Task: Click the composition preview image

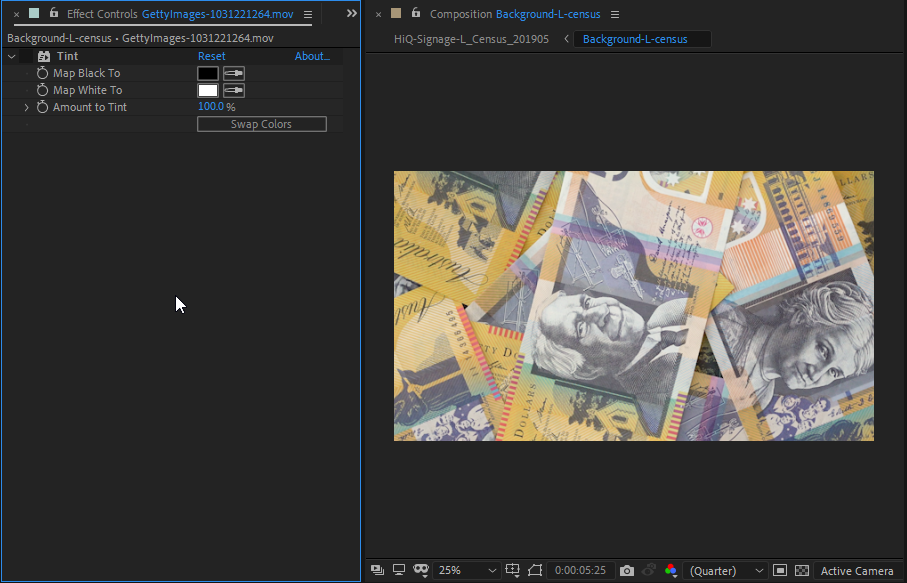Action: (634, 306)
